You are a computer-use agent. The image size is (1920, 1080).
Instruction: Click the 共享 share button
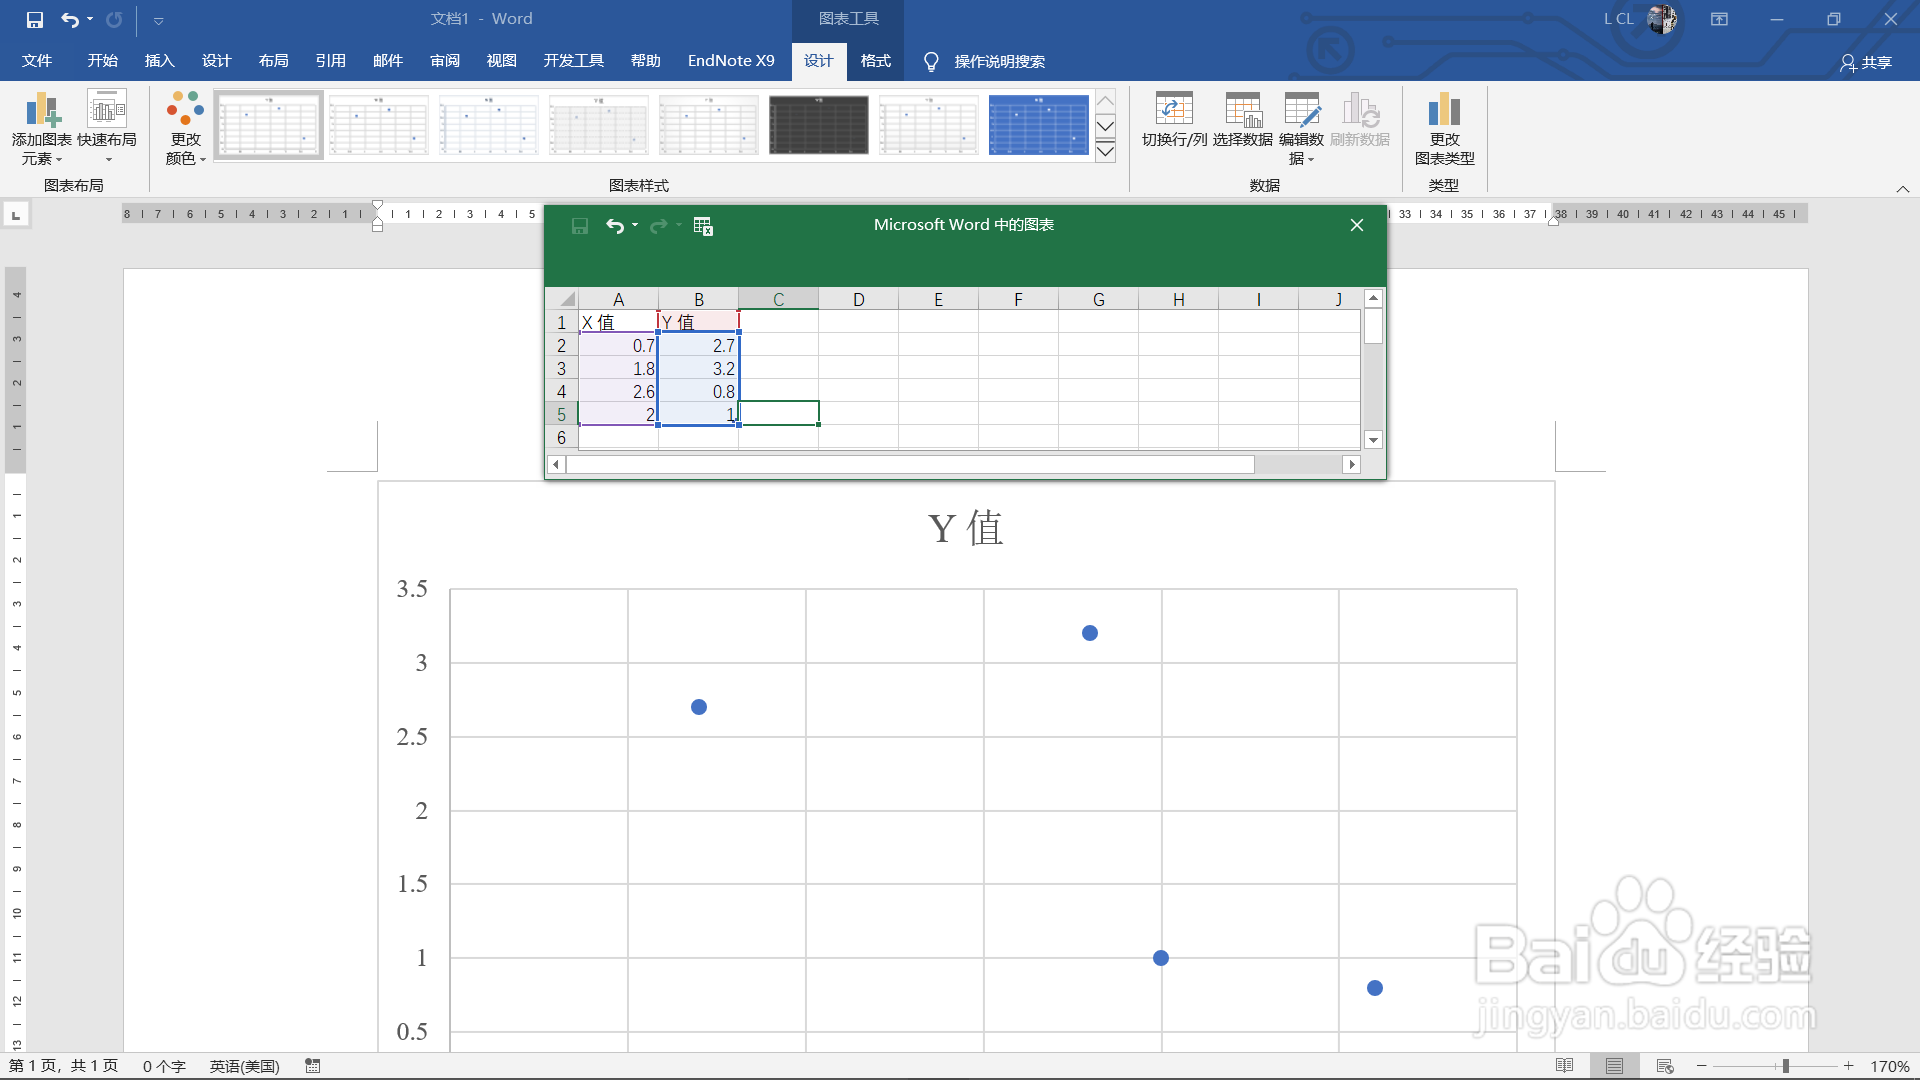(1865, 62)
